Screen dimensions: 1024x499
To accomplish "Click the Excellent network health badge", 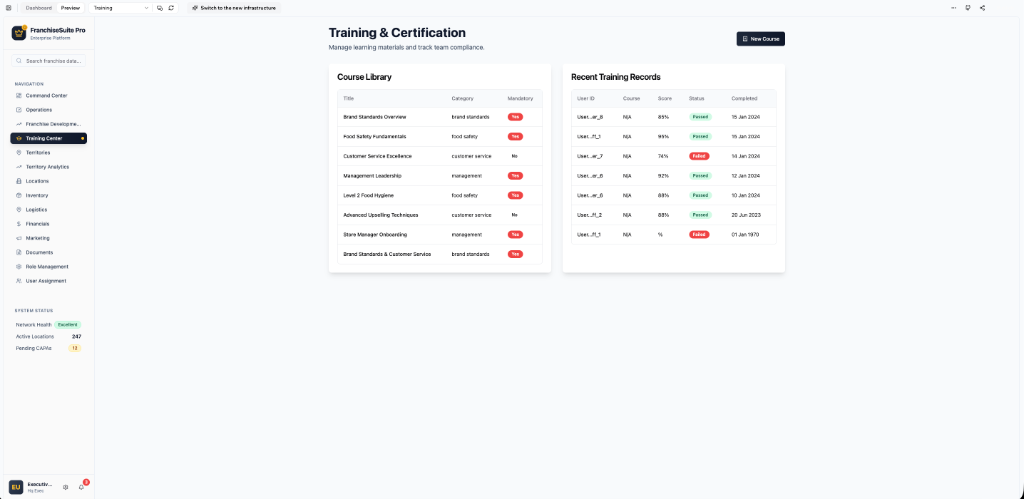I will click(68, 325).
